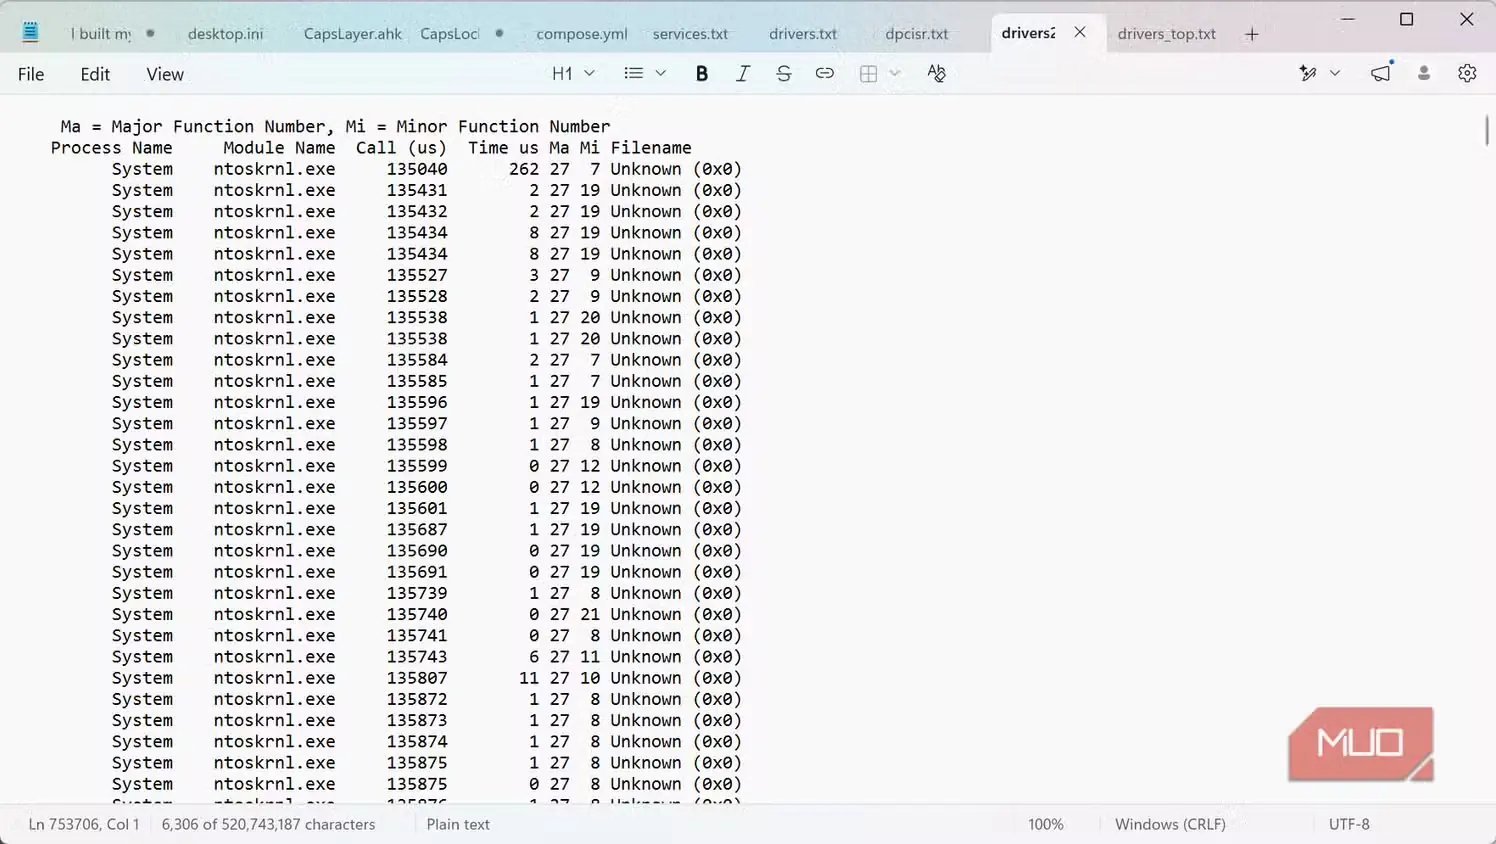
Task: Open the bullet list options
Action: click(634, 73)
